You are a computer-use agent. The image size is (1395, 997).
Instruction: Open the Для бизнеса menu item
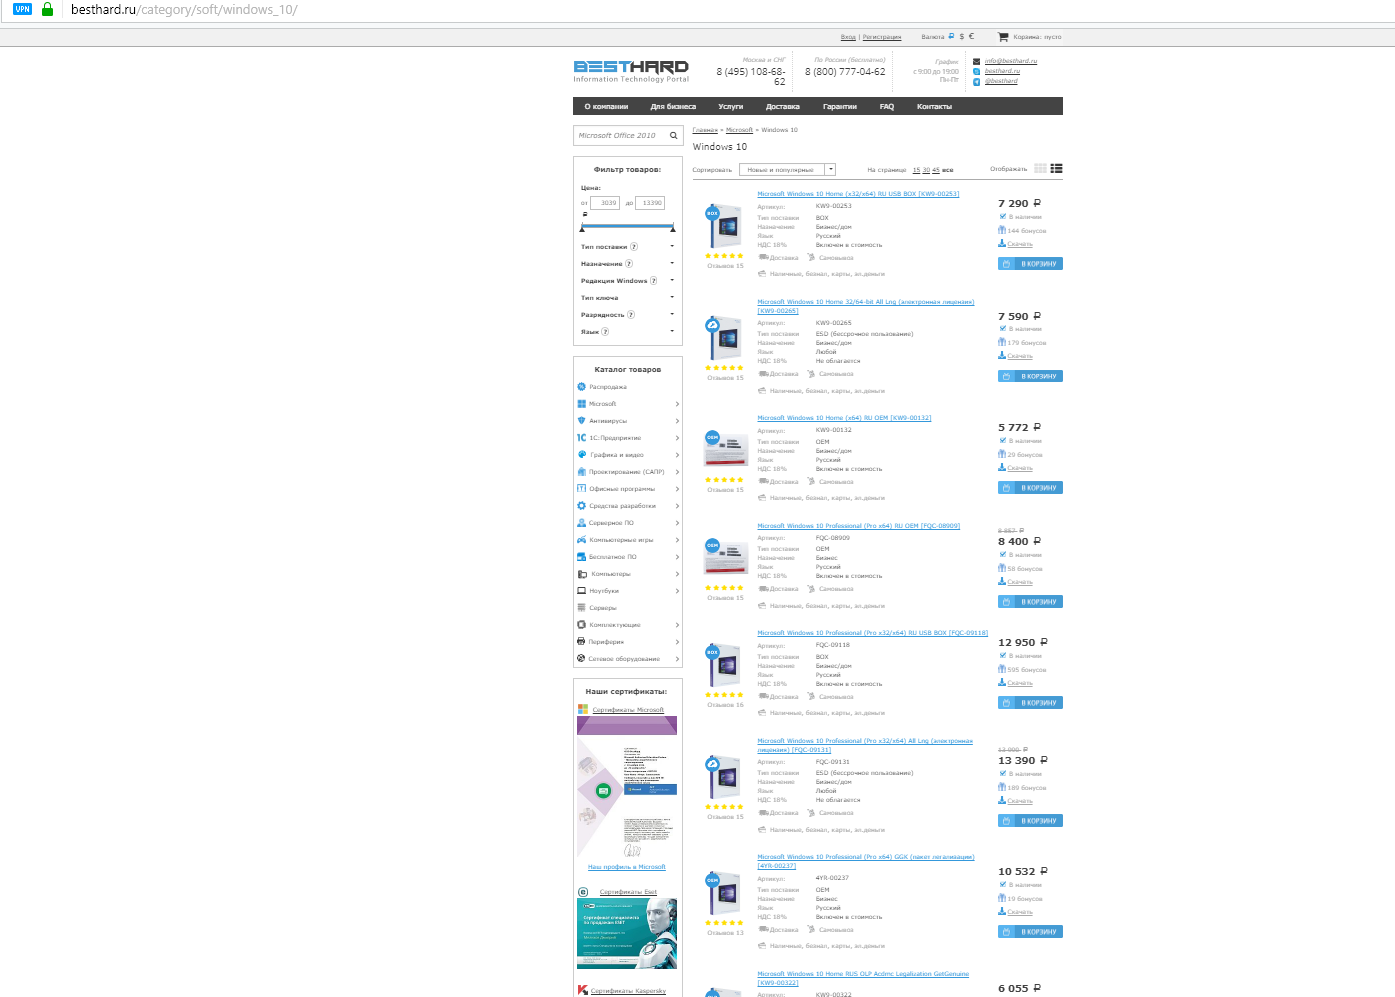pyautogui.click(x=673, y=107)
